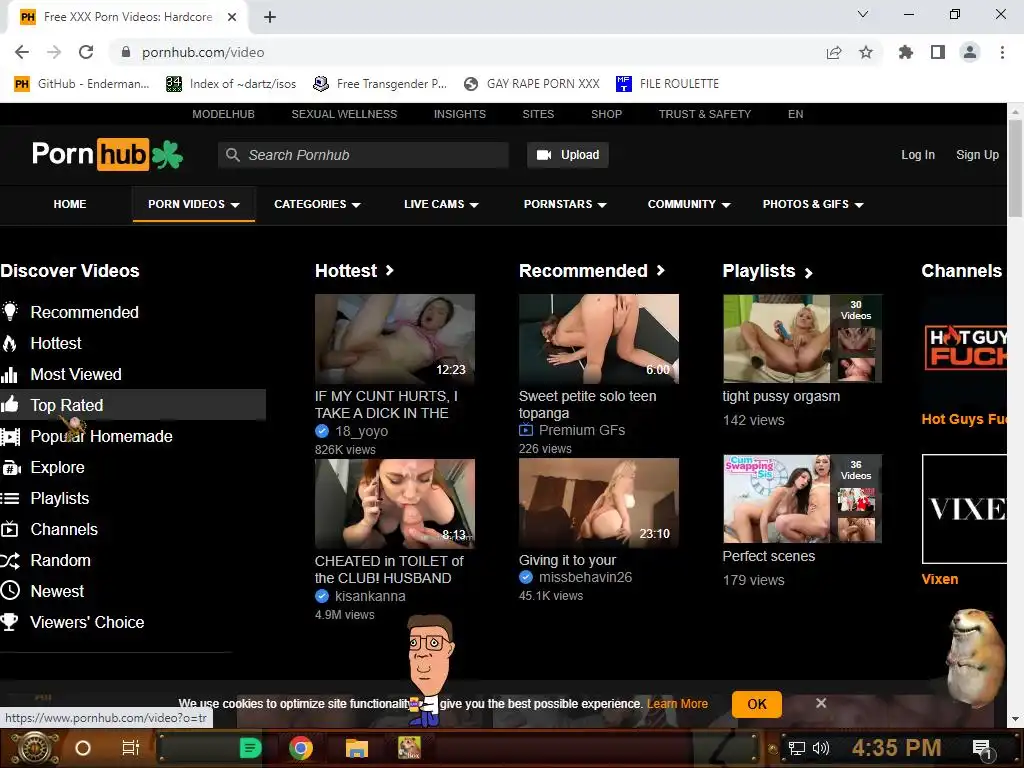Dismiss the cookie banner with the X
Image resolution: width=1024 pixels, height=768 pixels.
[821, 703]
